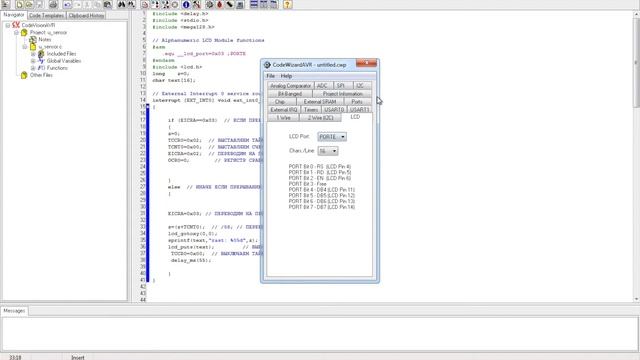Click the 'PORT Bit 3 - Free' line

pyautogui.click(x=307, y=184)
